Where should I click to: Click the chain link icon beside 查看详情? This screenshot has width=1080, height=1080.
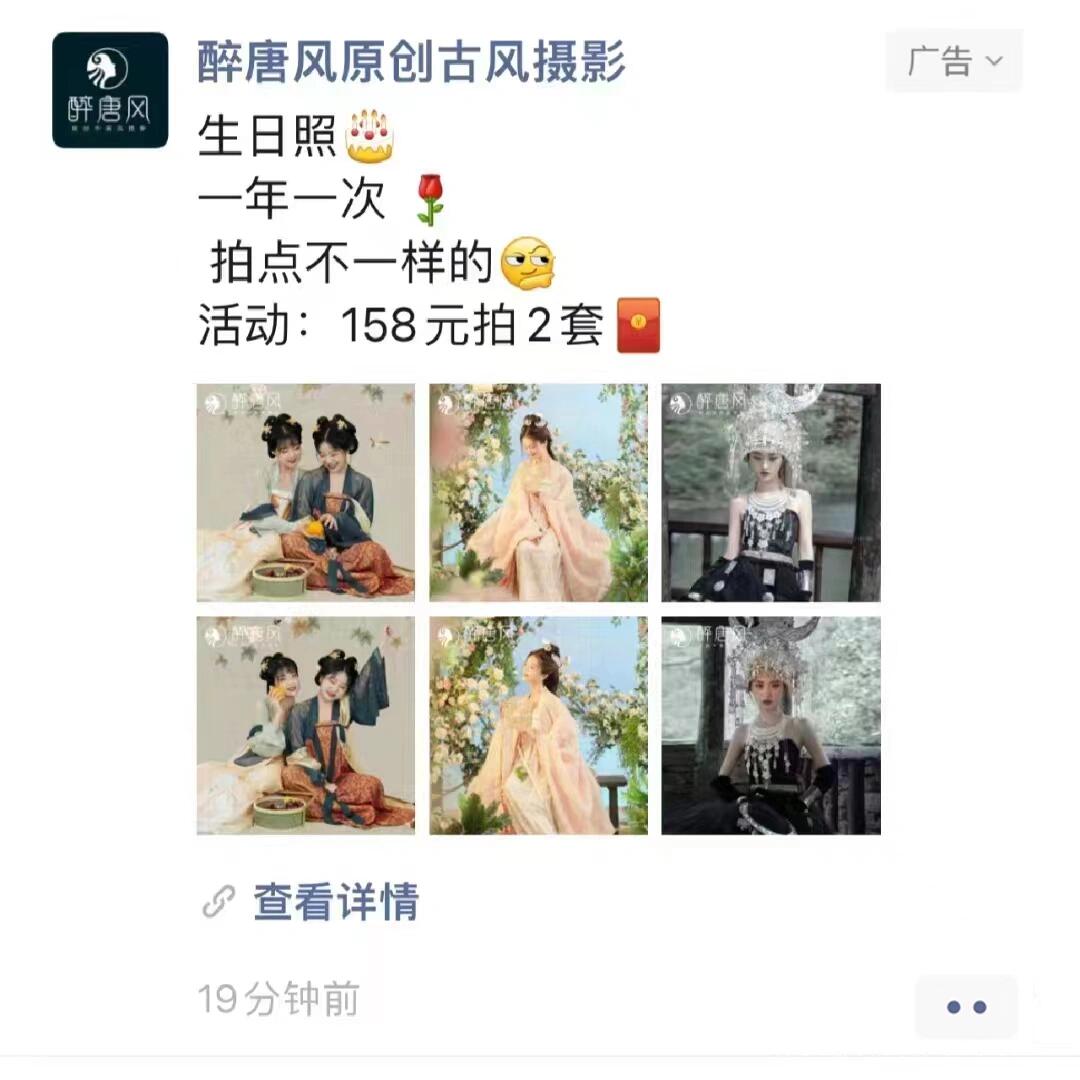pyautogui.click(x=219, y=902)
